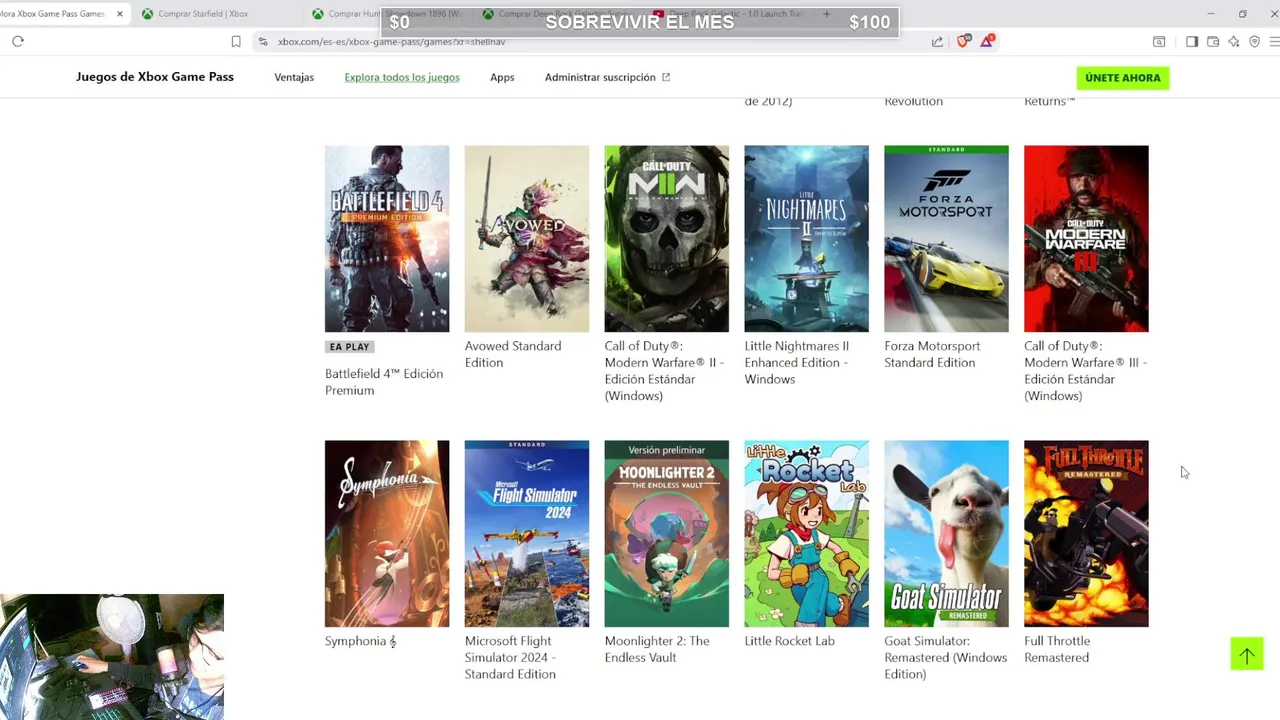Screen dimensions: 1280x720
Task: Click Little Nightmares II Enhanced Edition title
Action: click(x=797, y=362)
